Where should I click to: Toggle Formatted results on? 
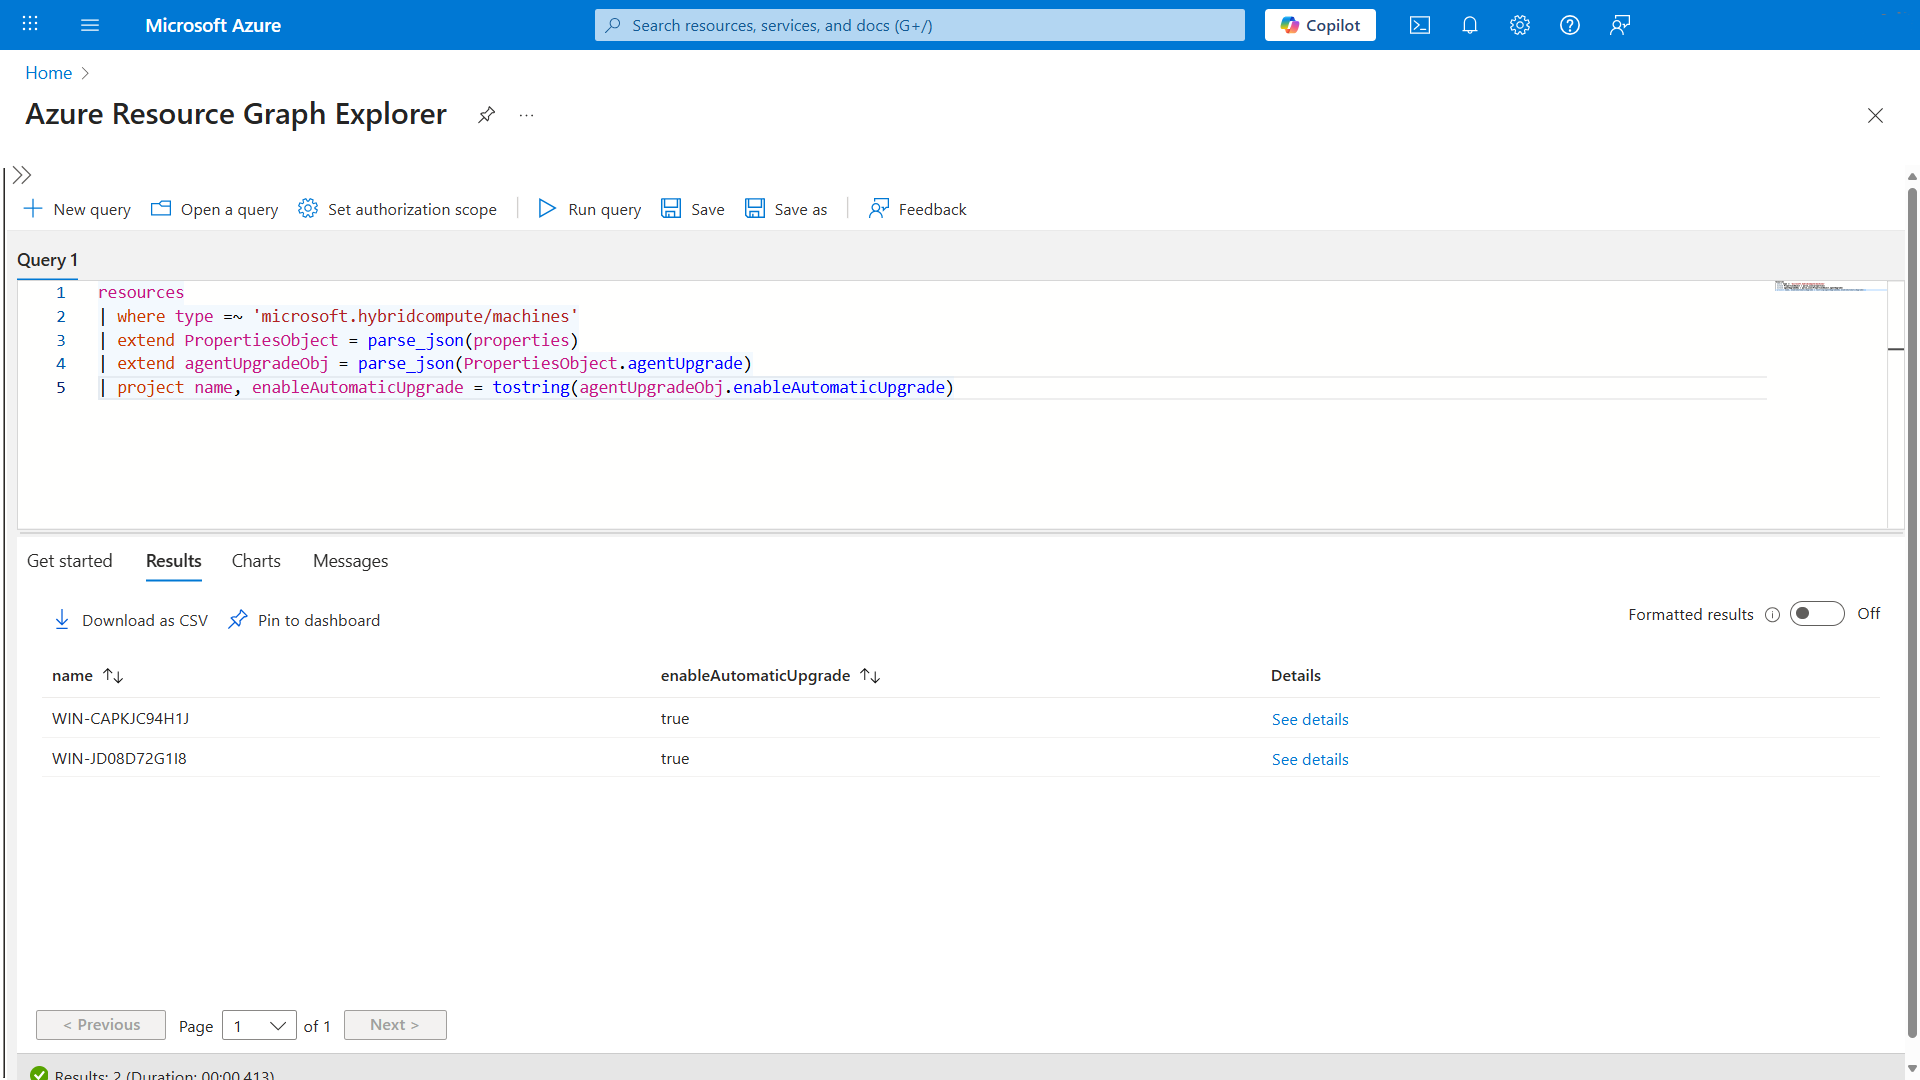[x=1816, y=613]
